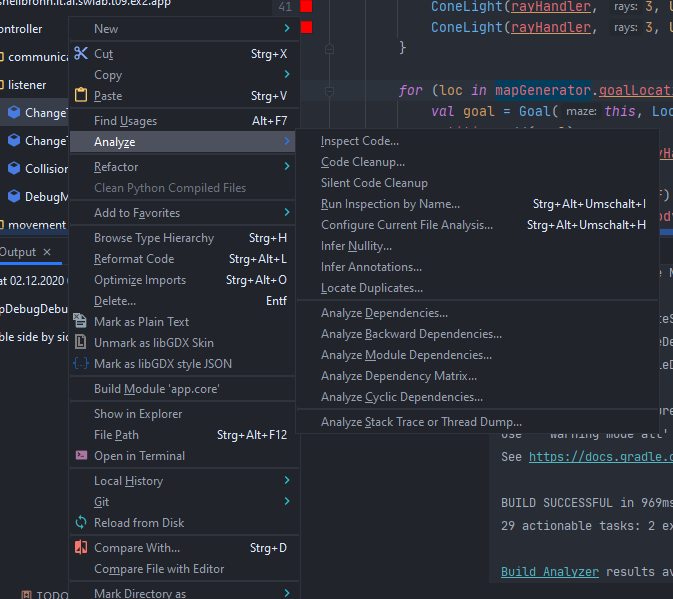Click the Cut scissors icon
Image resolution: width=673 pixels, height=599 pixels.
(x=82, y=54)
